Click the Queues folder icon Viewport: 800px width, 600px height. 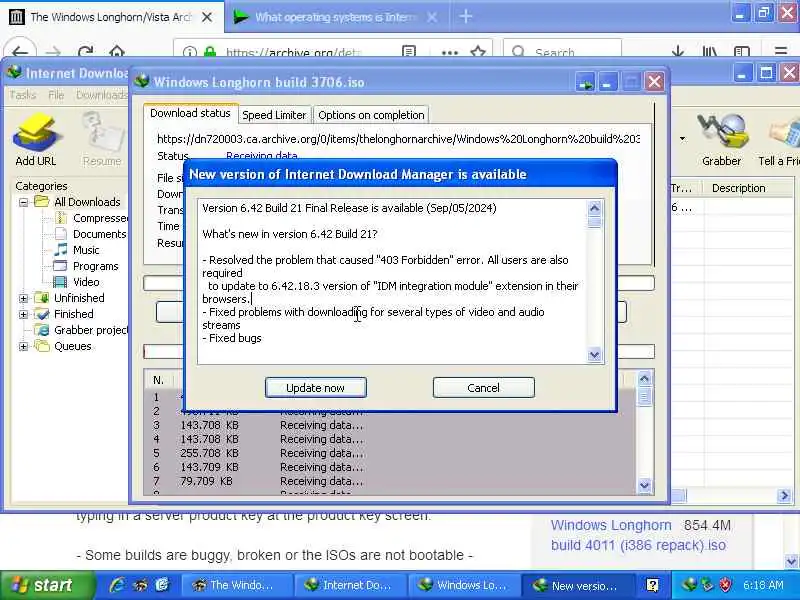click(x=42, y=346)
